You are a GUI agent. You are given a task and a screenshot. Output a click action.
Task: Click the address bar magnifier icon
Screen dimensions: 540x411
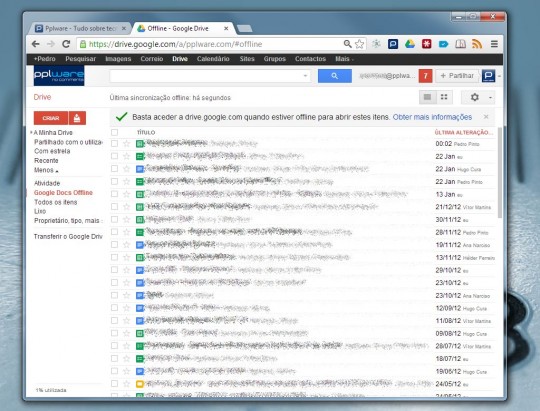pos(347,44)
